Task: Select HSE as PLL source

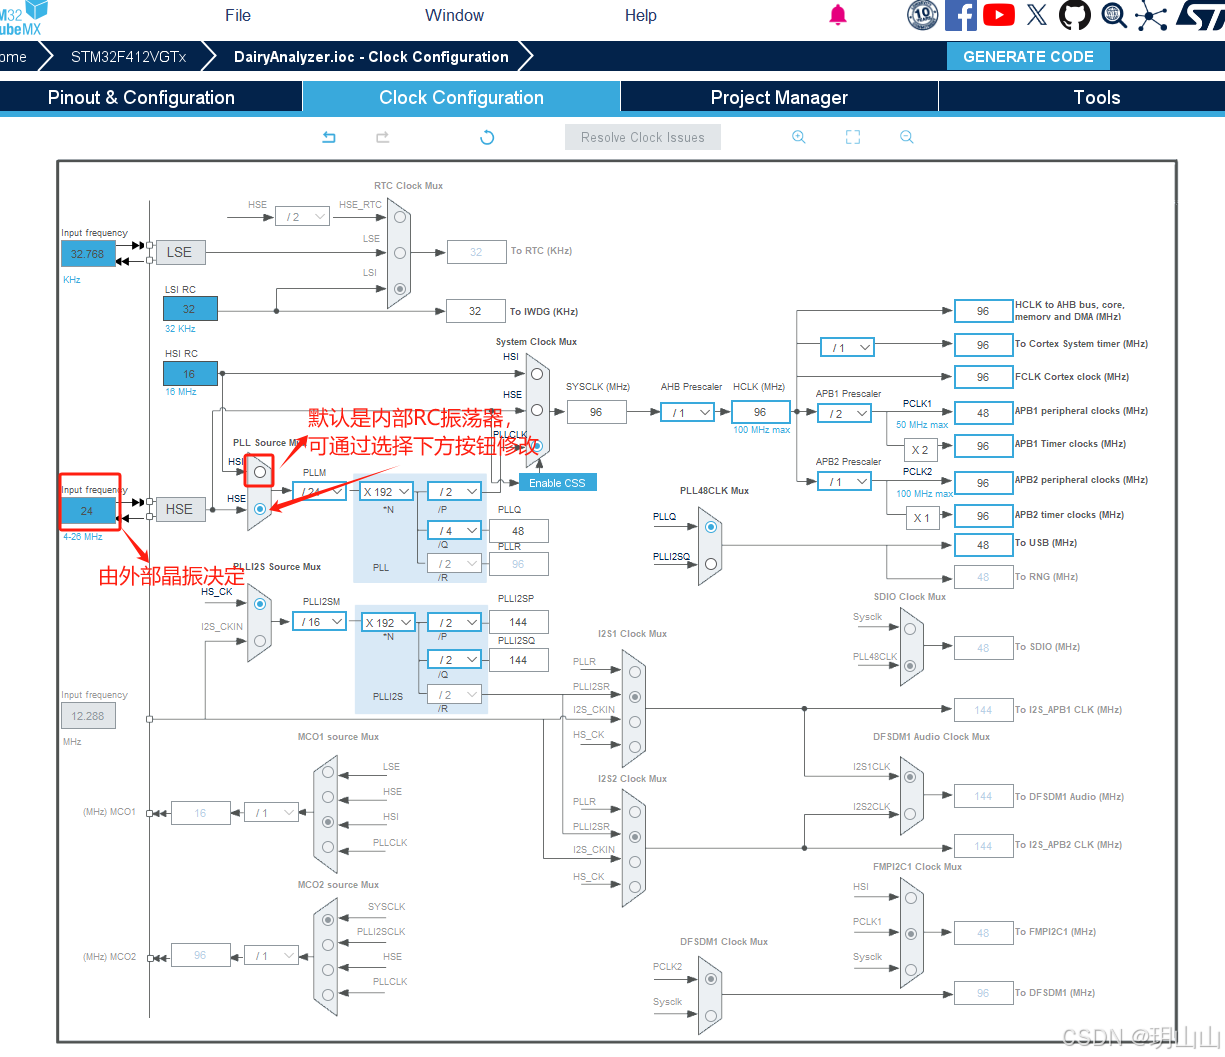Action: click(260, 508)
